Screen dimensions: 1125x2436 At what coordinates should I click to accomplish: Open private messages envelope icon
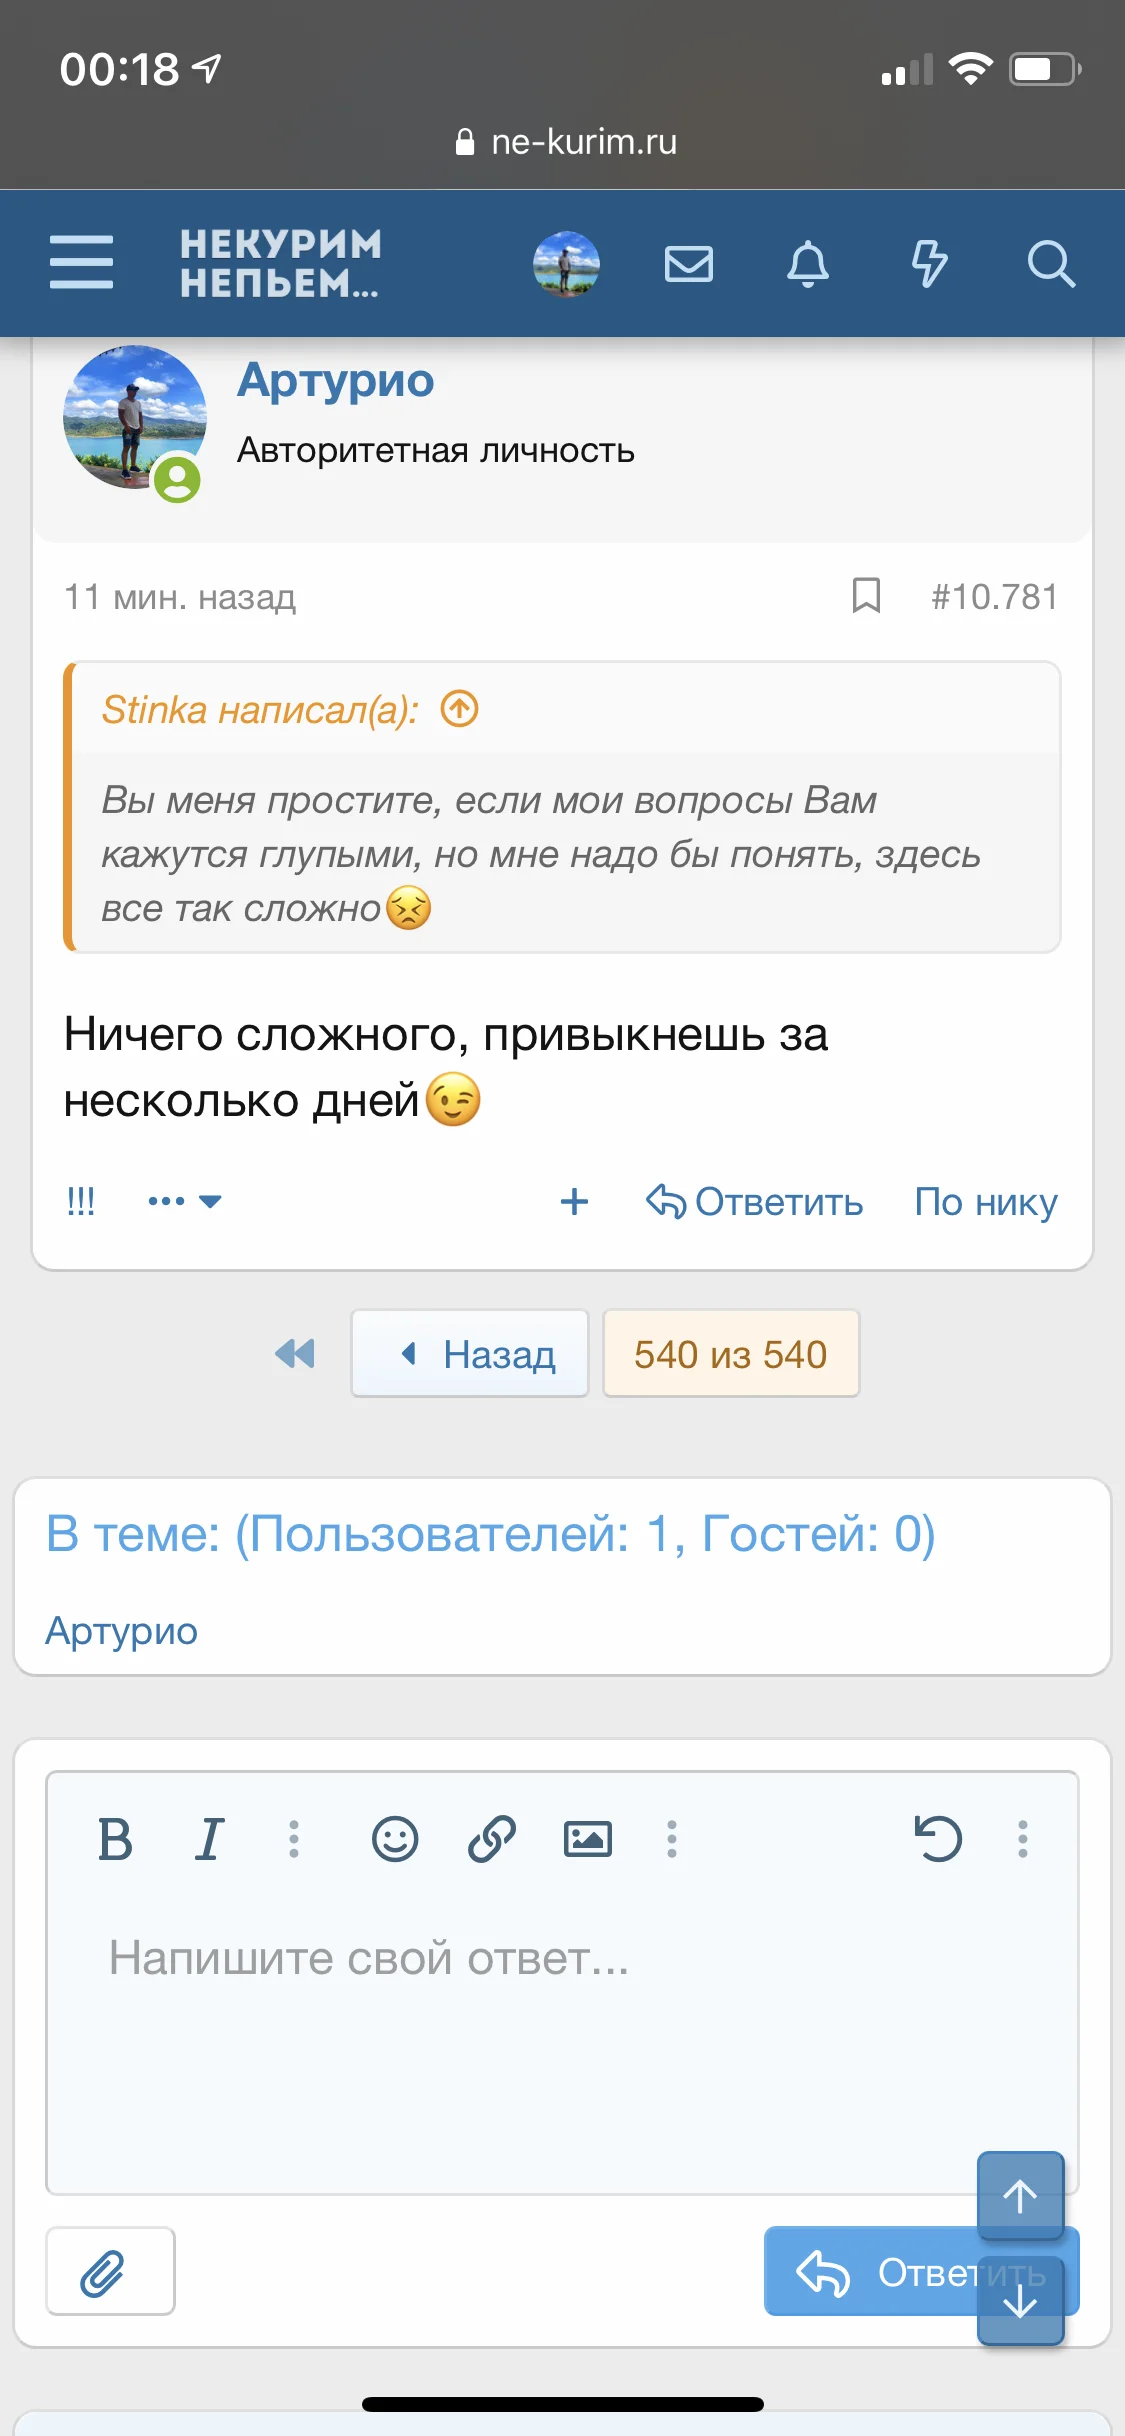pyautogui.click(x=689, y=264)
